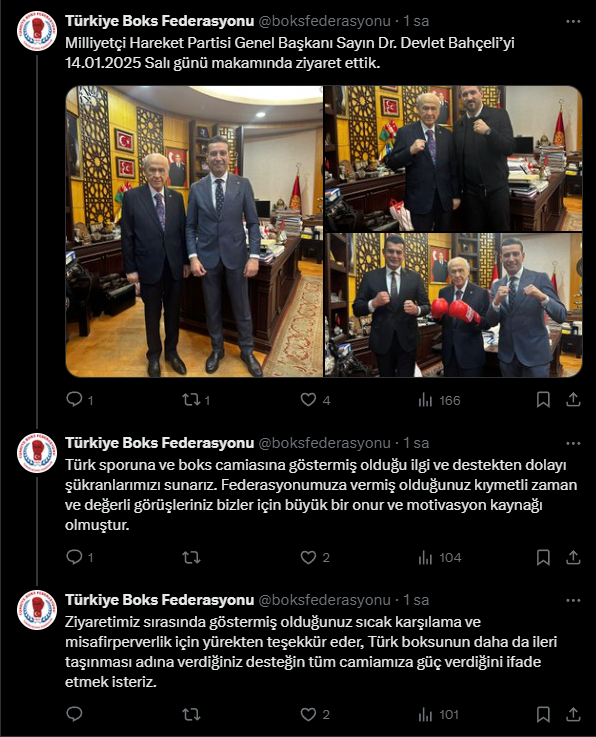The width and height of the screenshot is (596, 737).
Task: Open the top-right photo with raised fists
Action: click(x=453, y=158)
